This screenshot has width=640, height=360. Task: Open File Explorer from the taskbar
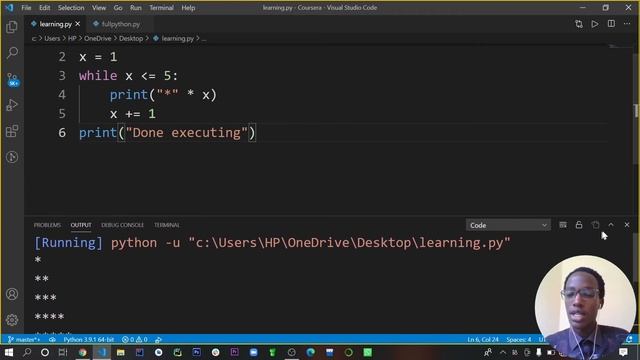coord(120,352)
